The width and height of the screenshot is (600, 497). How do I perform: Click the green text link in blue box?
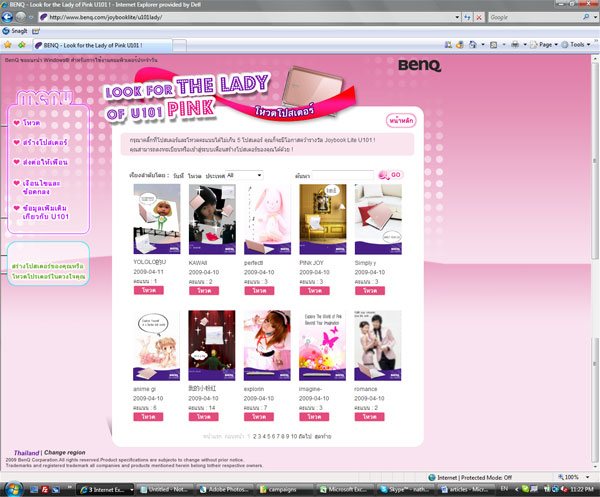pyautogui.click(x=48, y=271)
